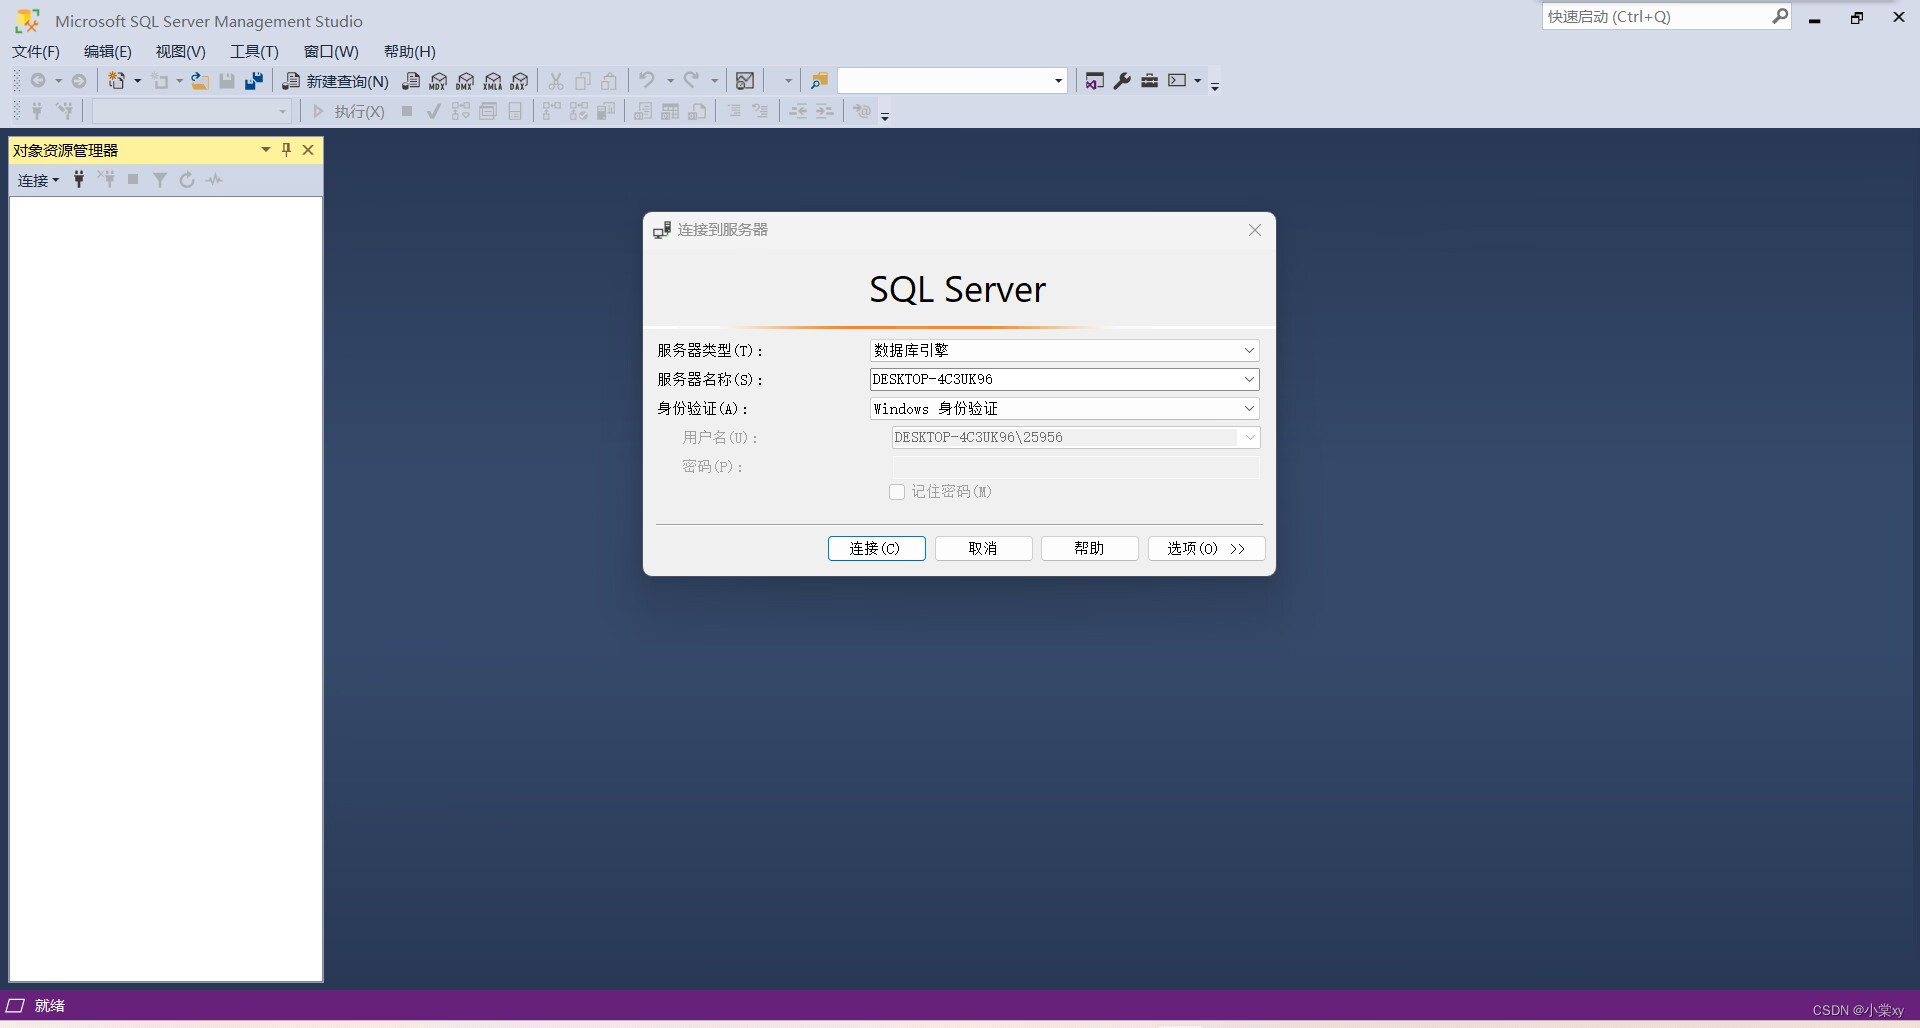Image resolution: width=1920 pixels, height=1028 pixels.
Task: Click the Save All icon
Action: [x=254, y=81]
